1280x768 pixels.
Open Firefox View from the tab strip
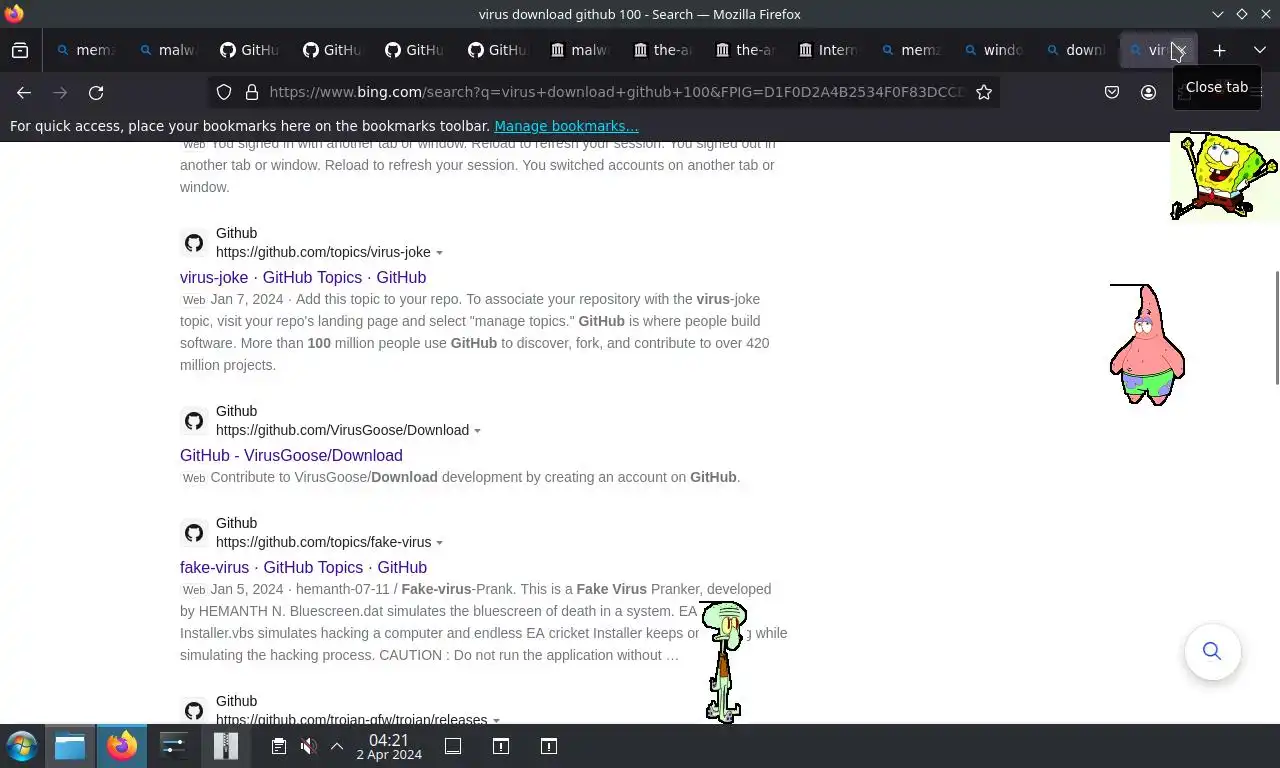pyautogui.click(x=20, y=50)
